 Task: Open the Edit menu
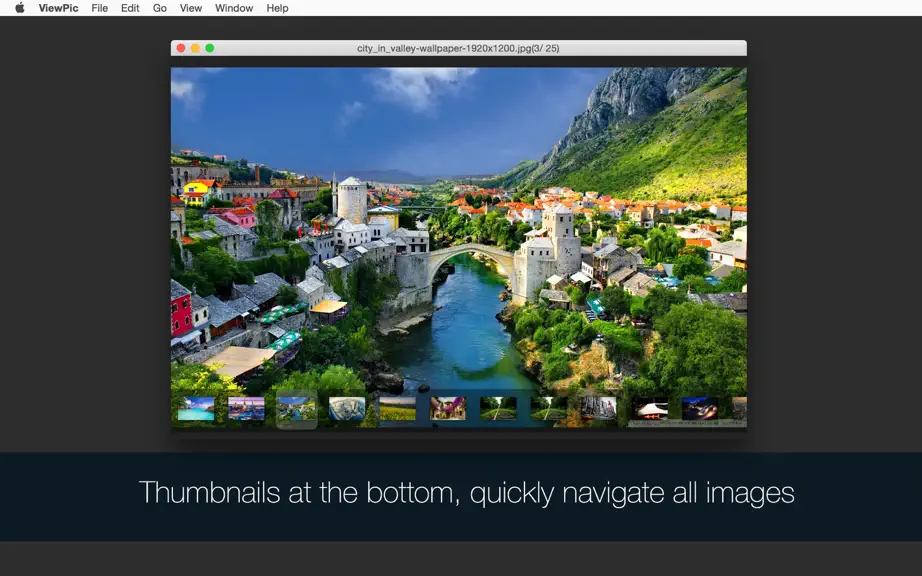[130, 8]
